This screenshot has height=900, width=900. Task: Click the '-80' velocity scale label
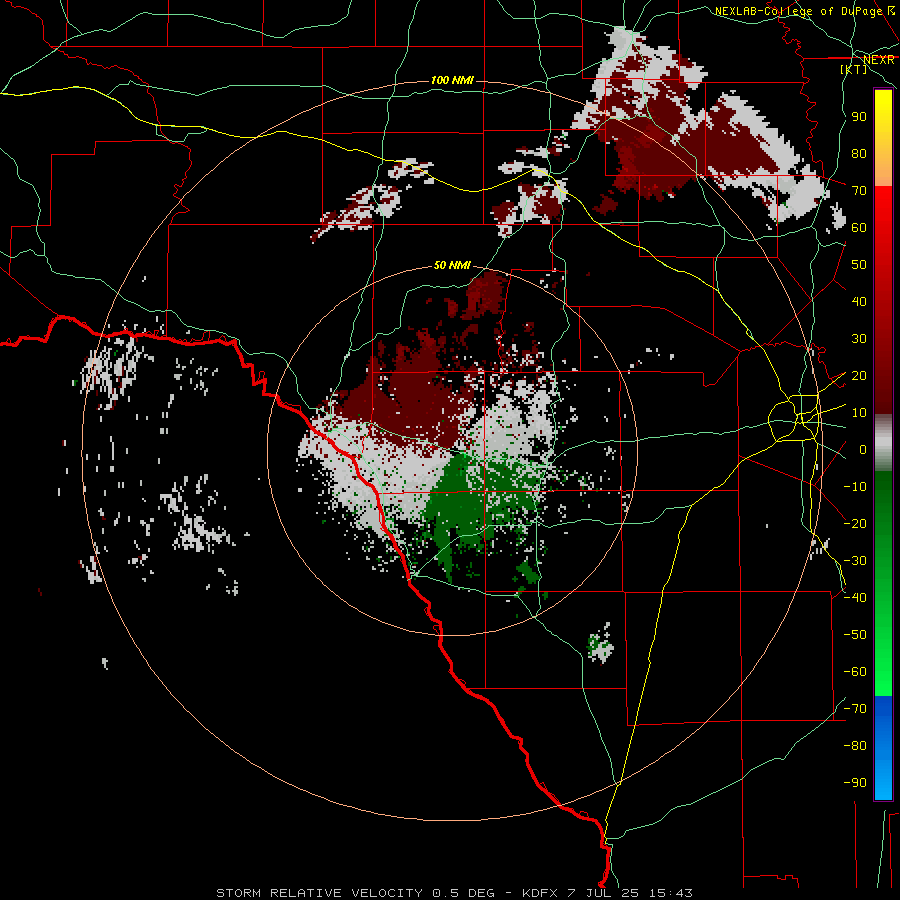point(855,746)
